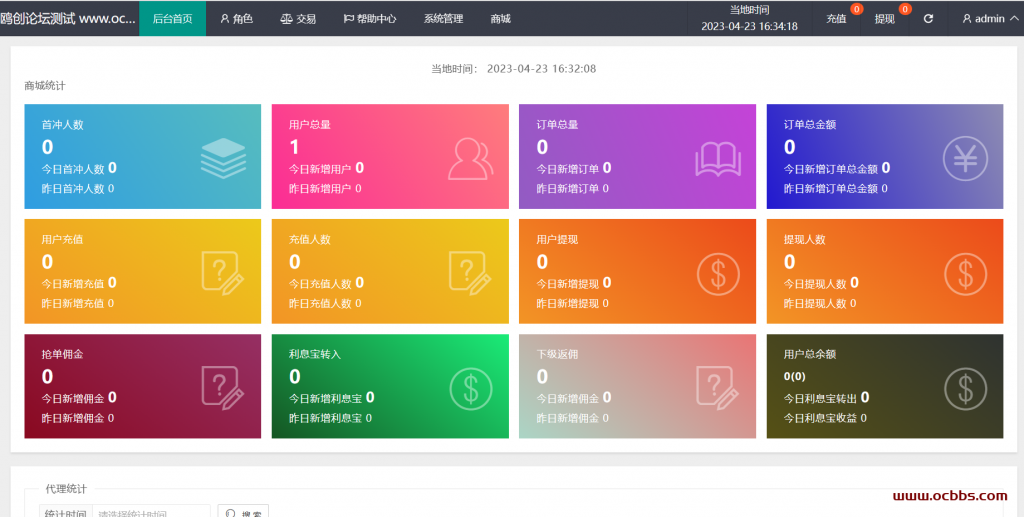
Task: Click the 搜索 button under 代理统计
Action: (243, 512)
